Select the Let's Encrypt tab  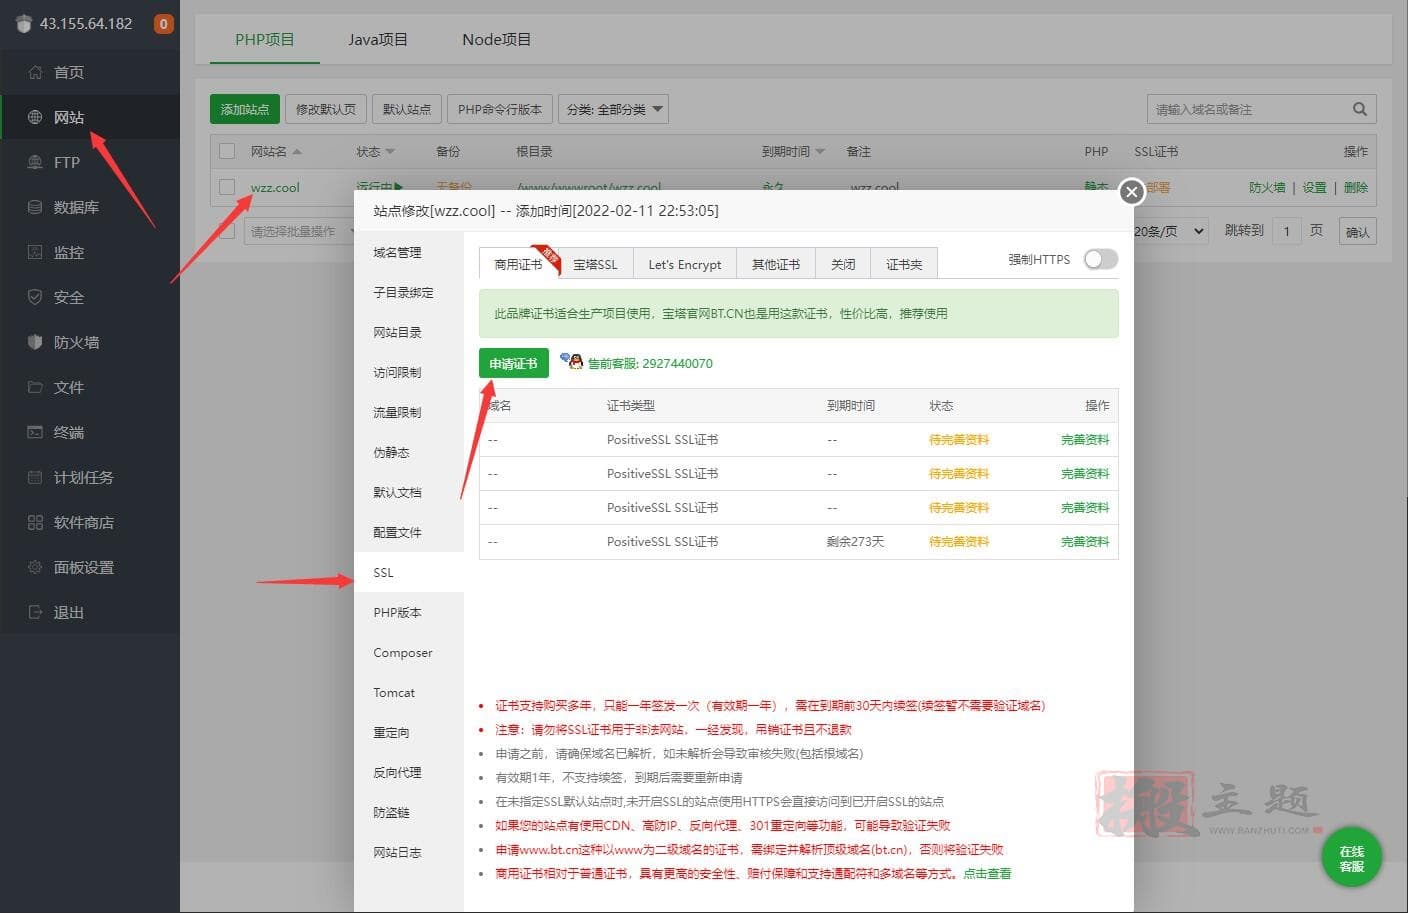coord(685,264)
